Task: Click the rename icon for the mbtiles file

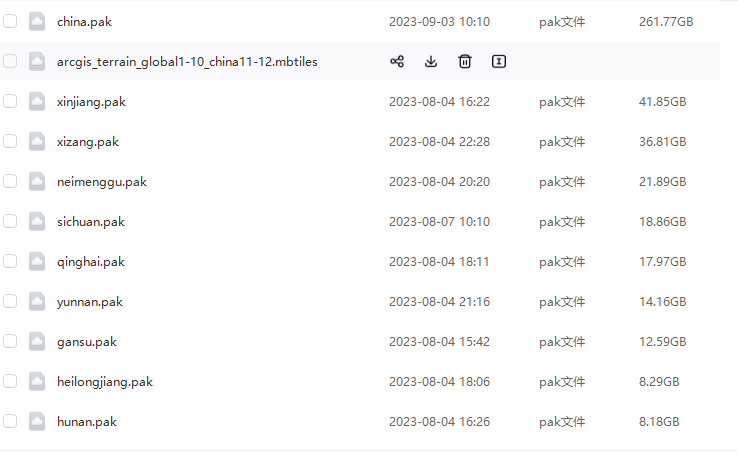Action: [x=498, y=62]
